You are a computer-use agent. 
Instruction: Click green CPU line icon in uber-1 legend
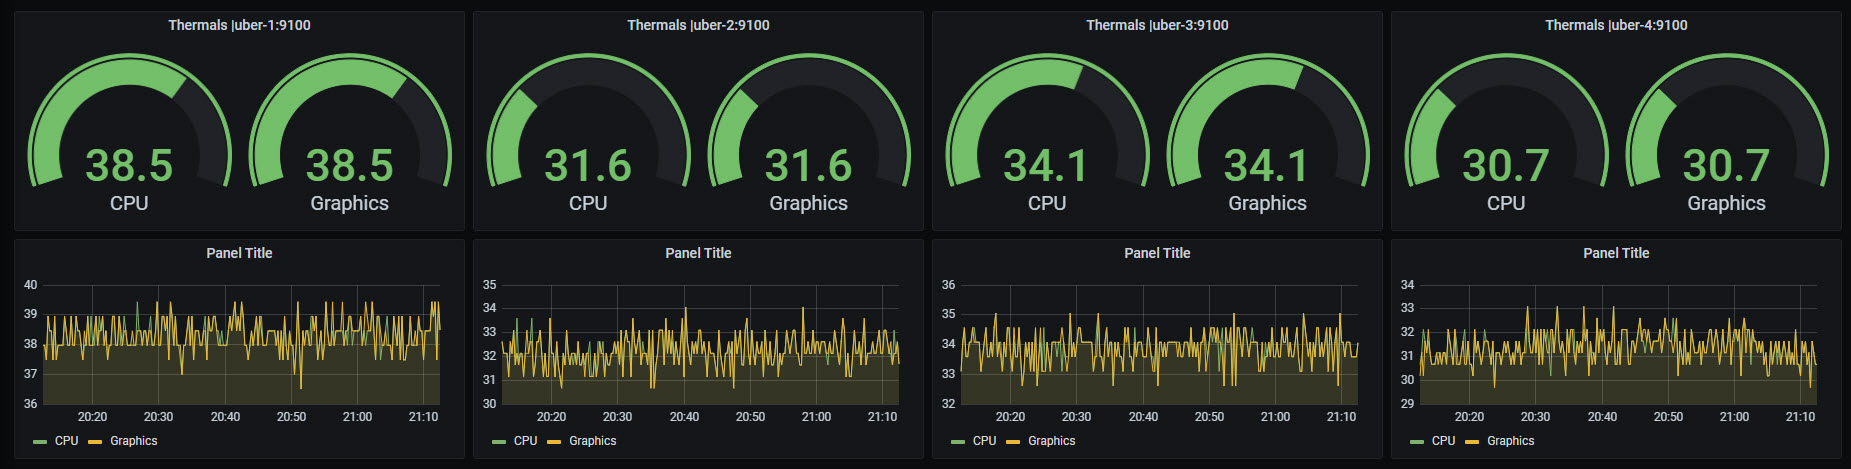click(40, 442)
